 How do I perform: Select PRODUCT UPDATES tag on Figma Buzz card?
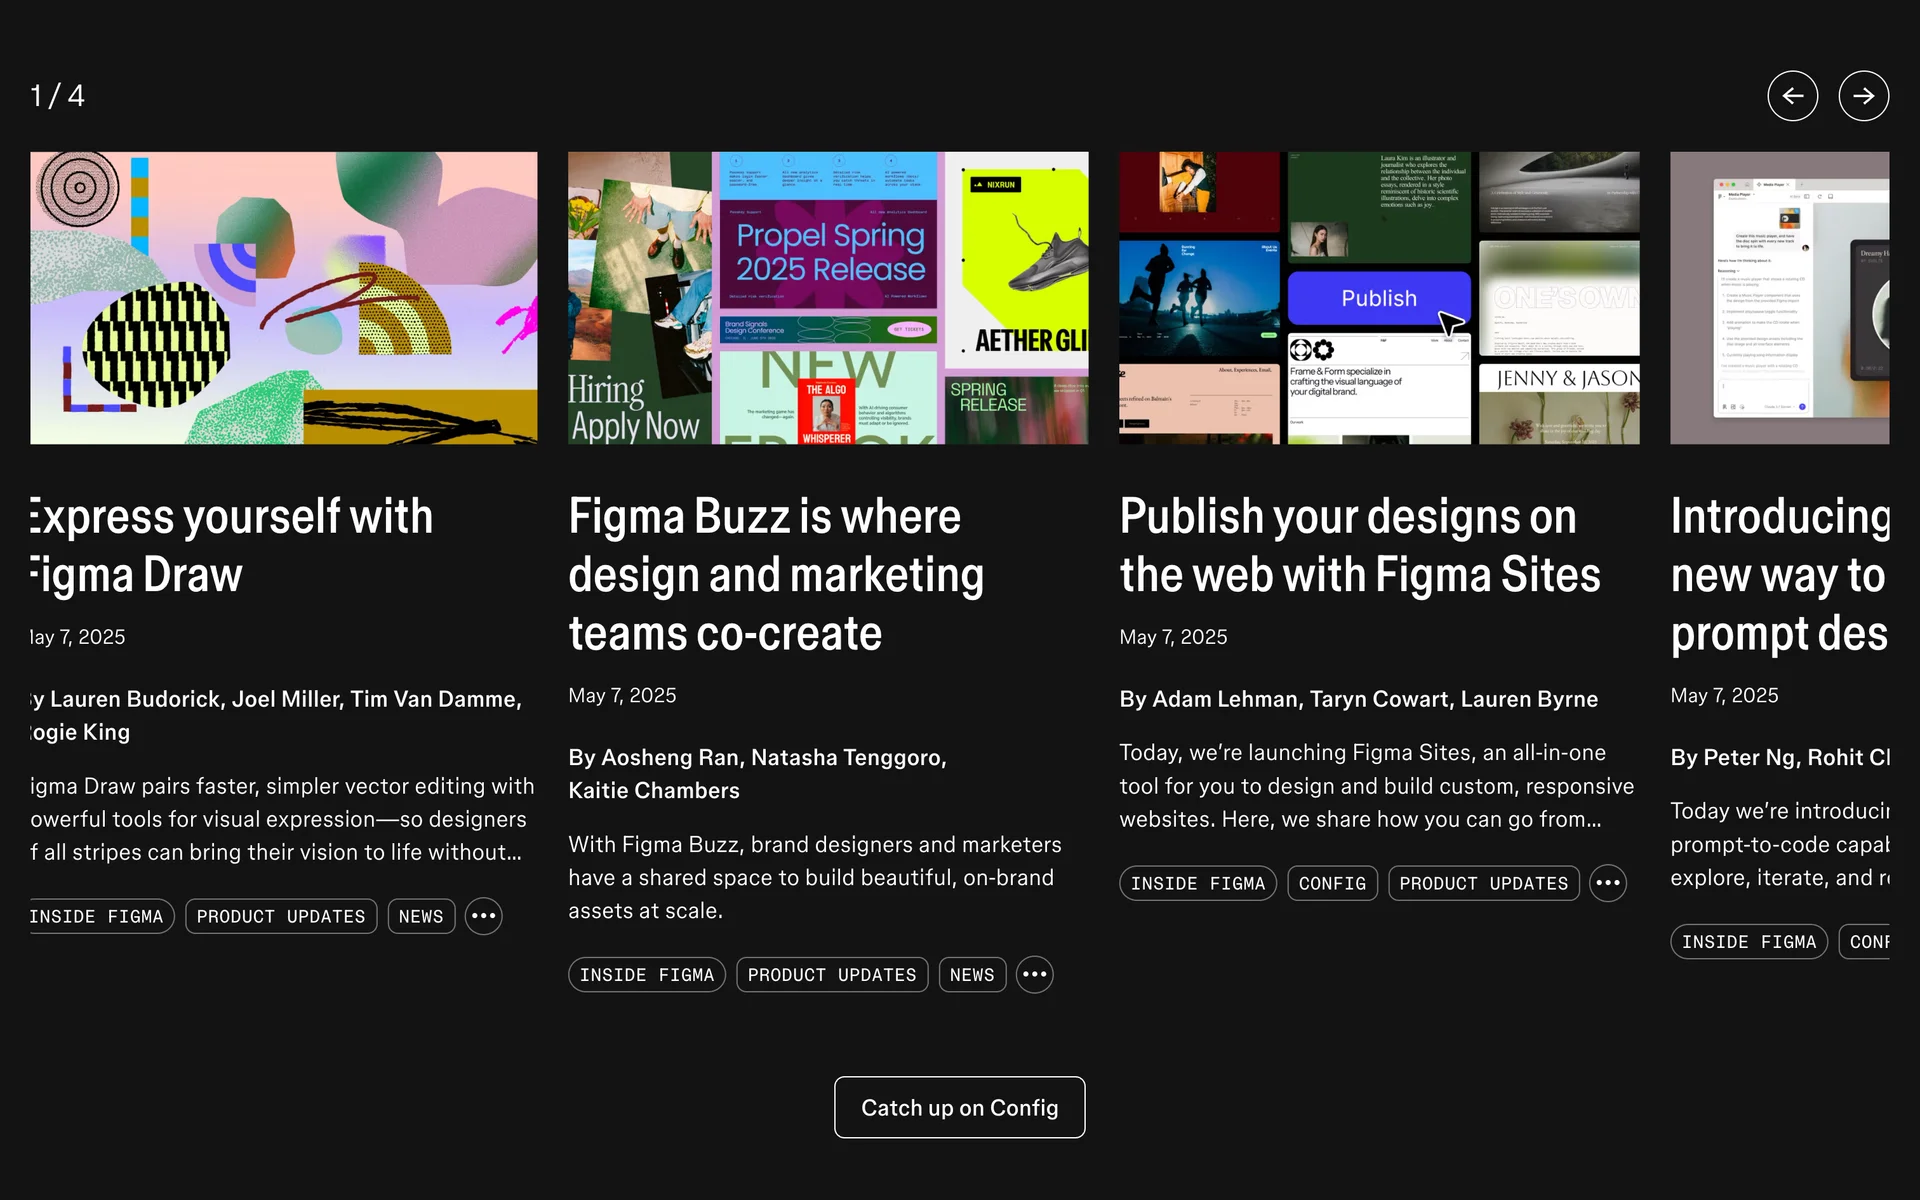click(832, 974)
